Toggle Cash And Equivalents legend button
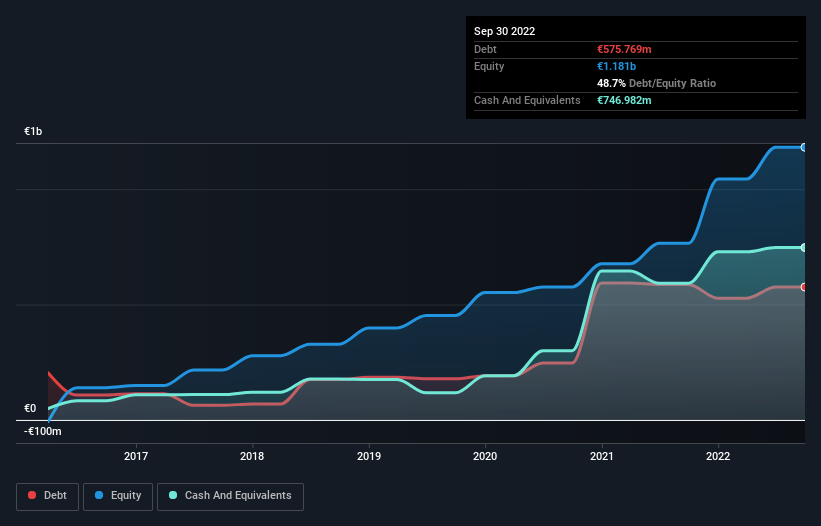Screen dimensions: 821x526 230,496
